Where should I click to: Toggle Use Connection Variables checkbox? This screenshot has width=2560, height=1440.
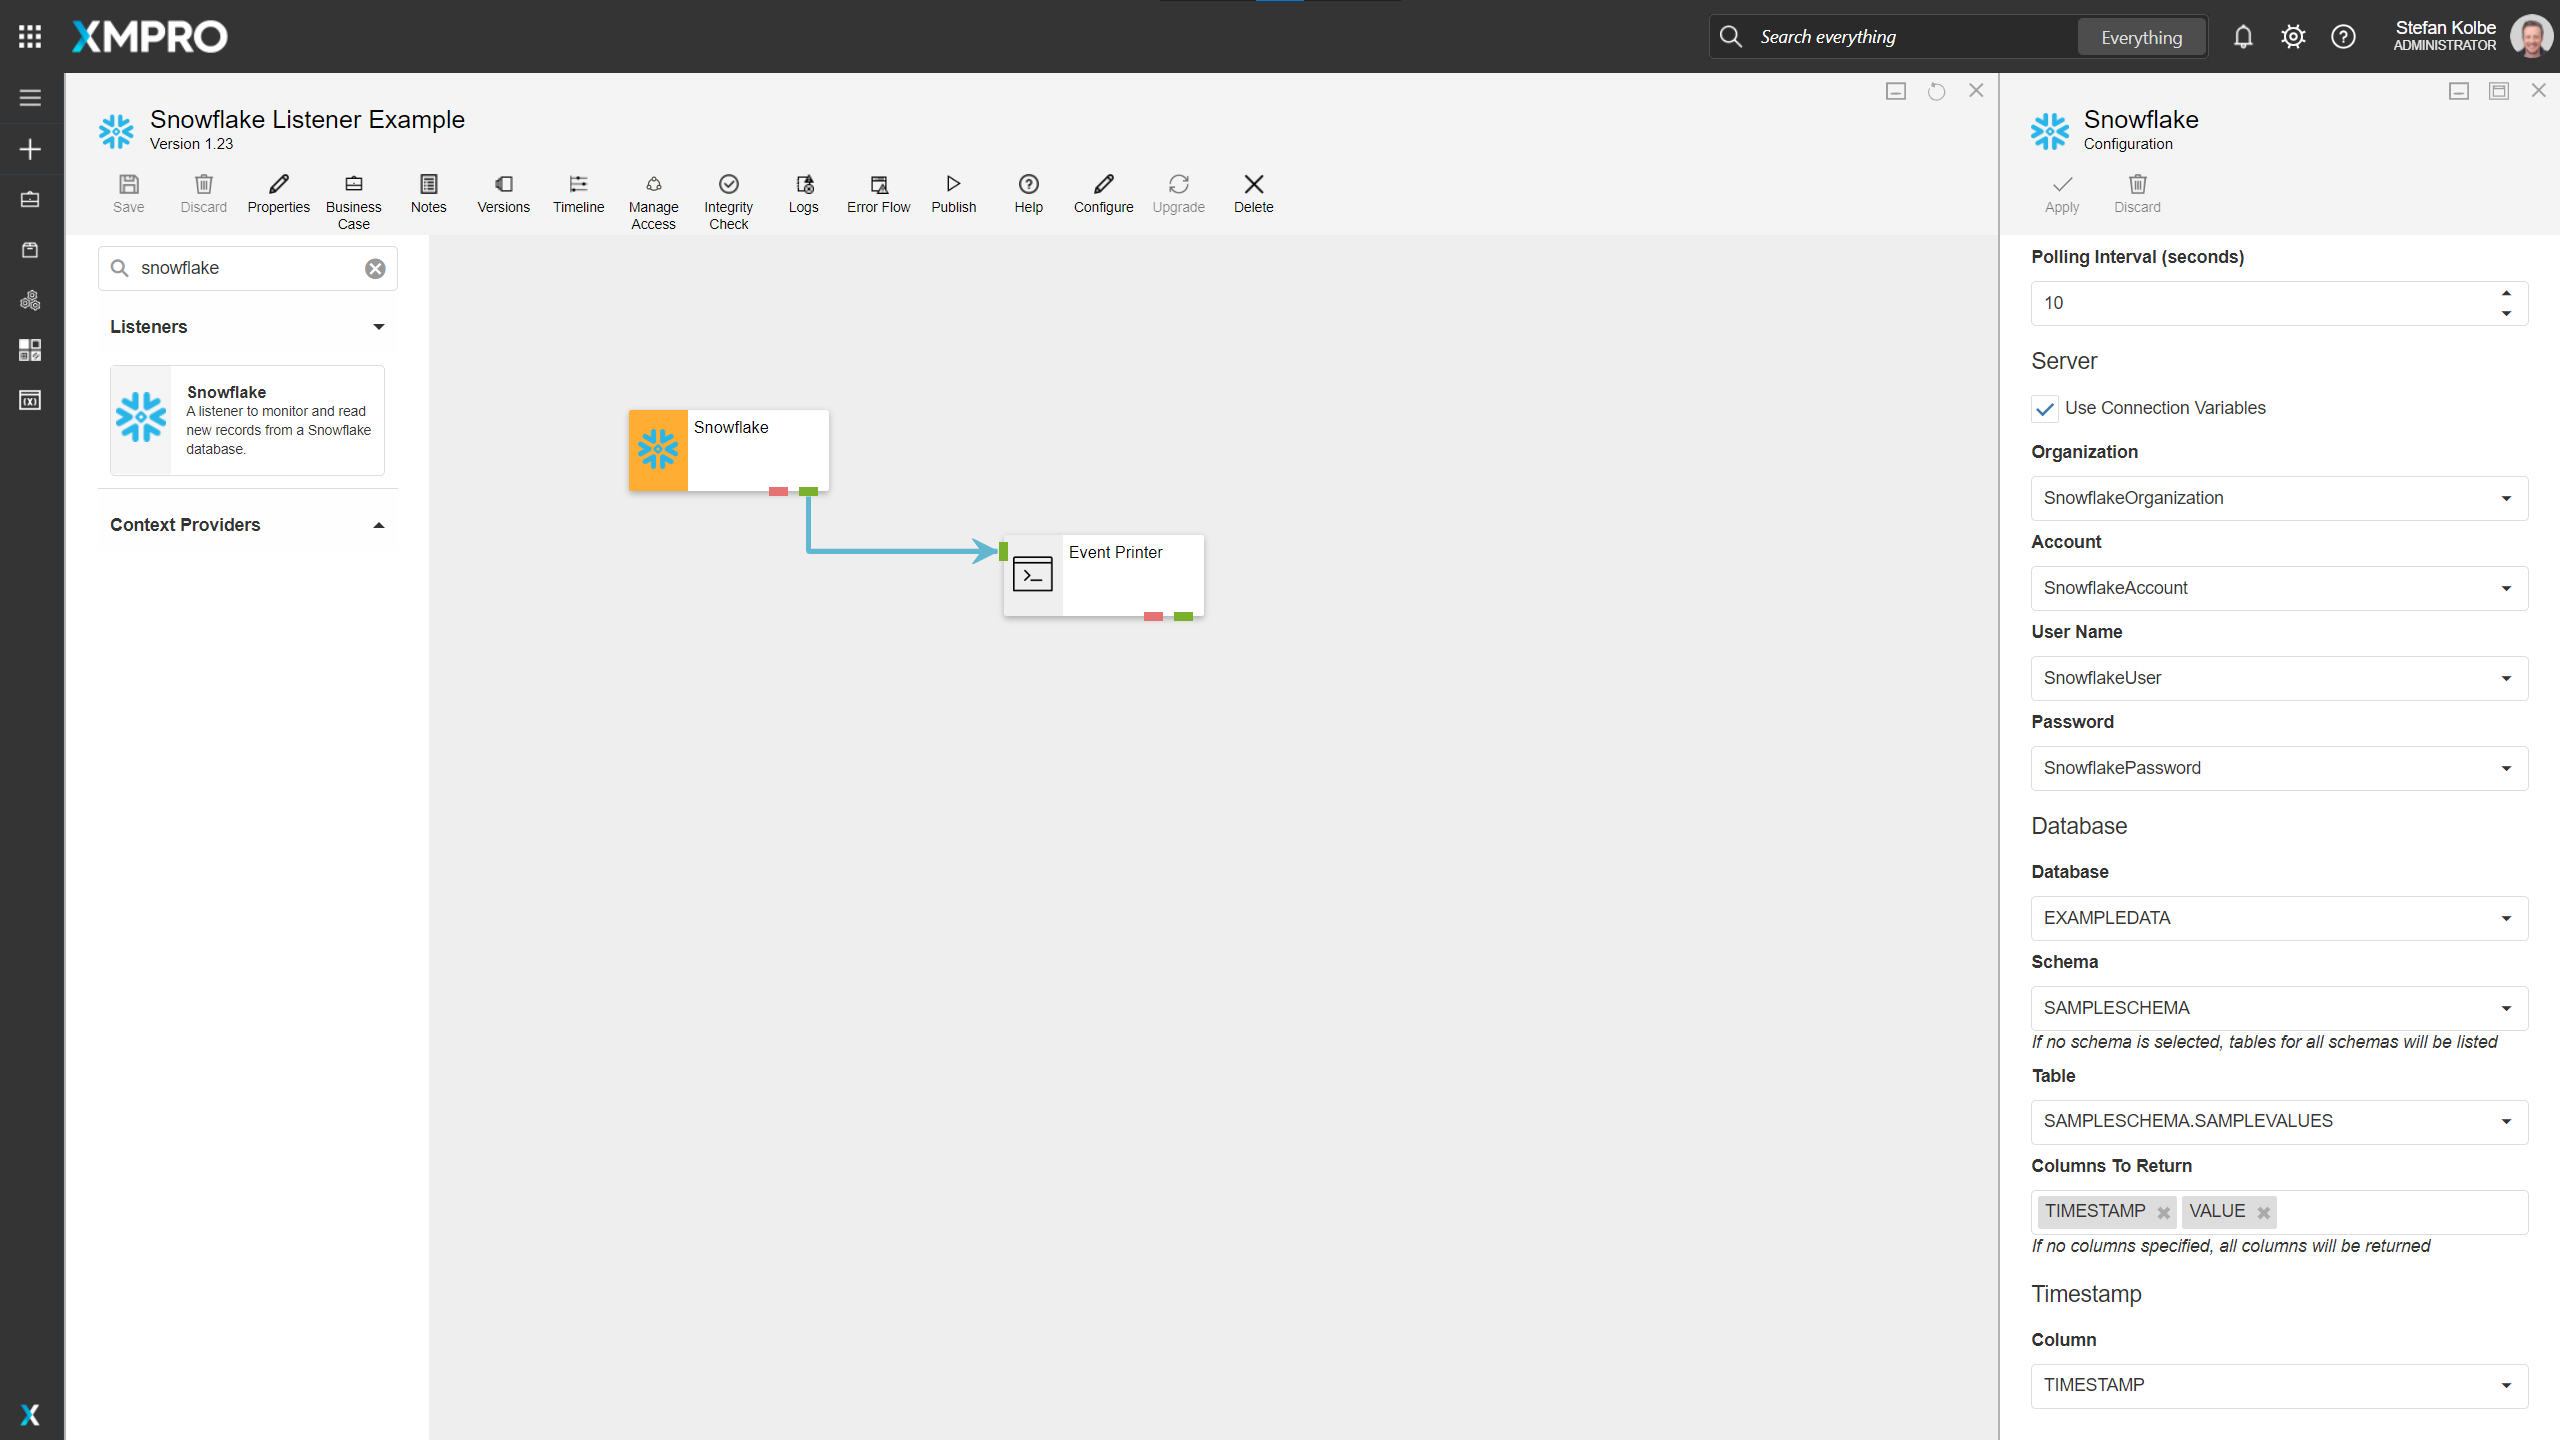pos(2045,409)
